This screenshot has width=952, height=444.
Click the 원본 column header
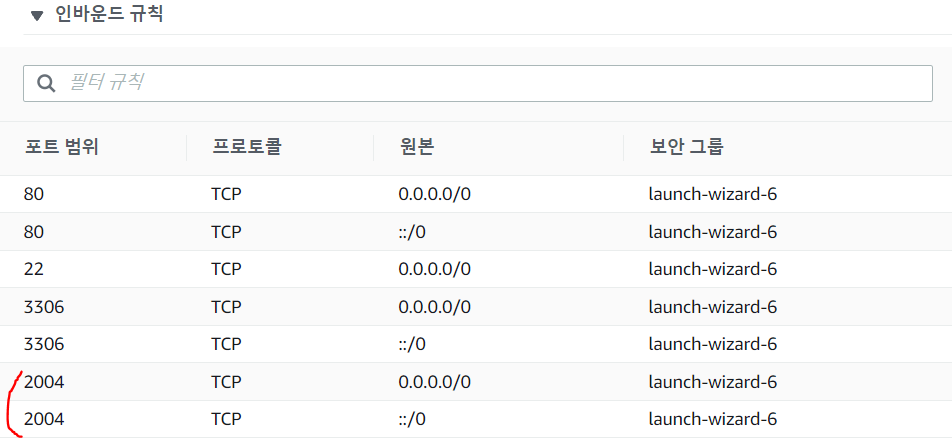click(416, 148)
